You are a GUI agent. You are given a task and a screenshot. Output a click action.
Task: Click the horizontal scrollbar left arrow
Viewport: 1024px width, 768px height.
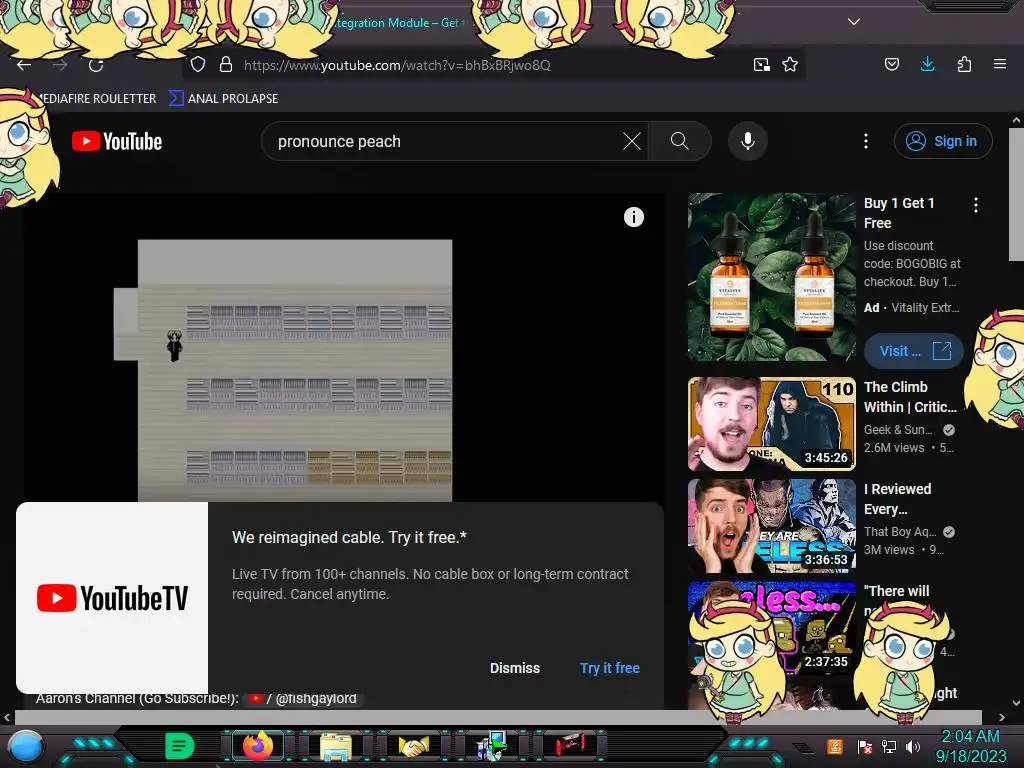coord(7,717)
